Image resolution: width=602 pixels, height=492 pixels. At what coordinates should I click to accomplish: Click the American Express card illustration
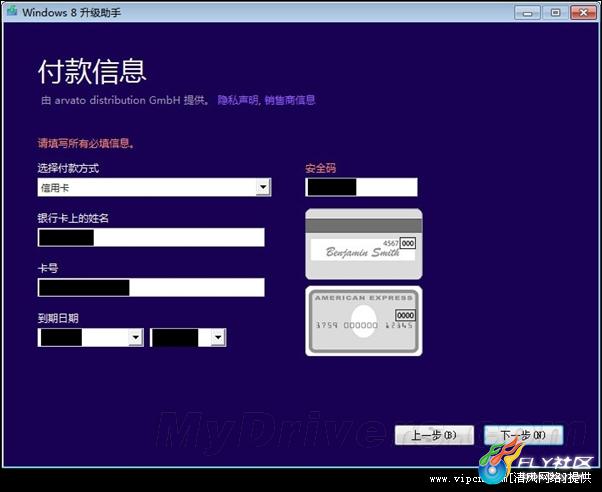(364, 321)
